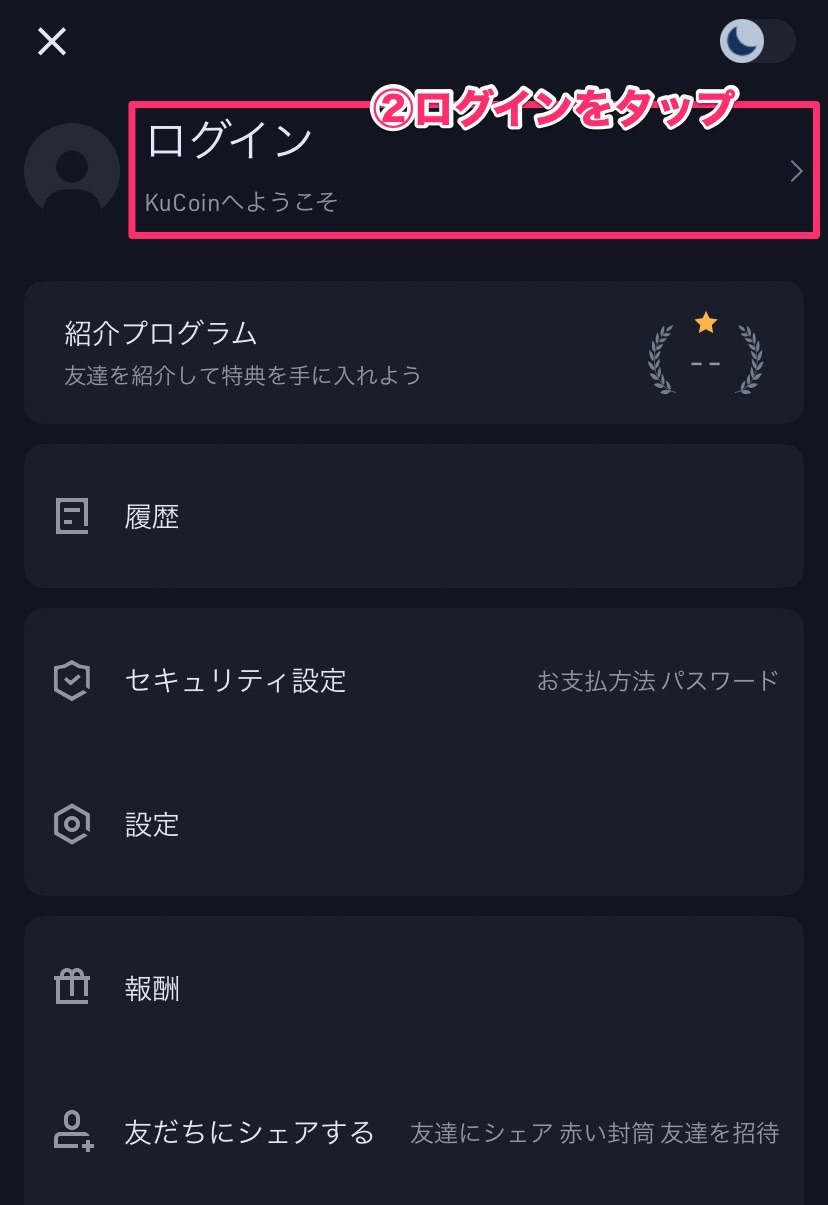Tap the KuCoinへようこそ welcome text
828x1205 pixels.
[241, 203]
